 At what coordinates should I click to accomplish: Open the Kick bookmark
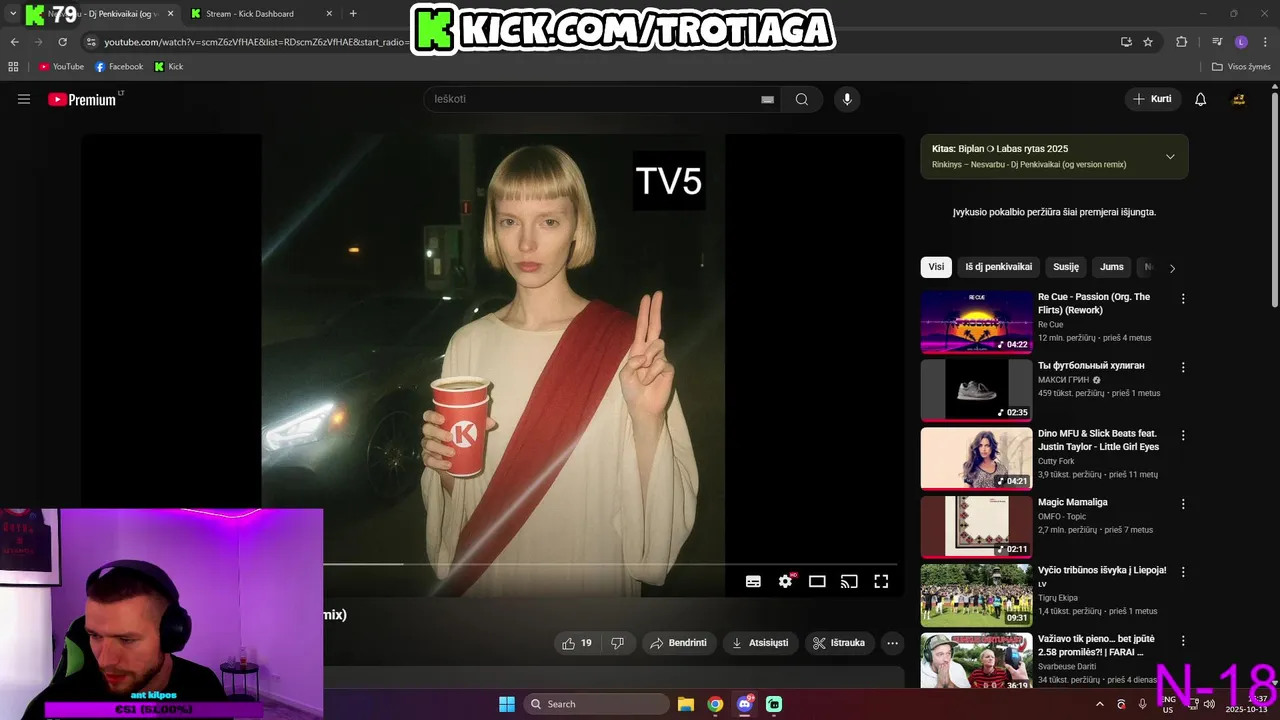pos(169,67)
